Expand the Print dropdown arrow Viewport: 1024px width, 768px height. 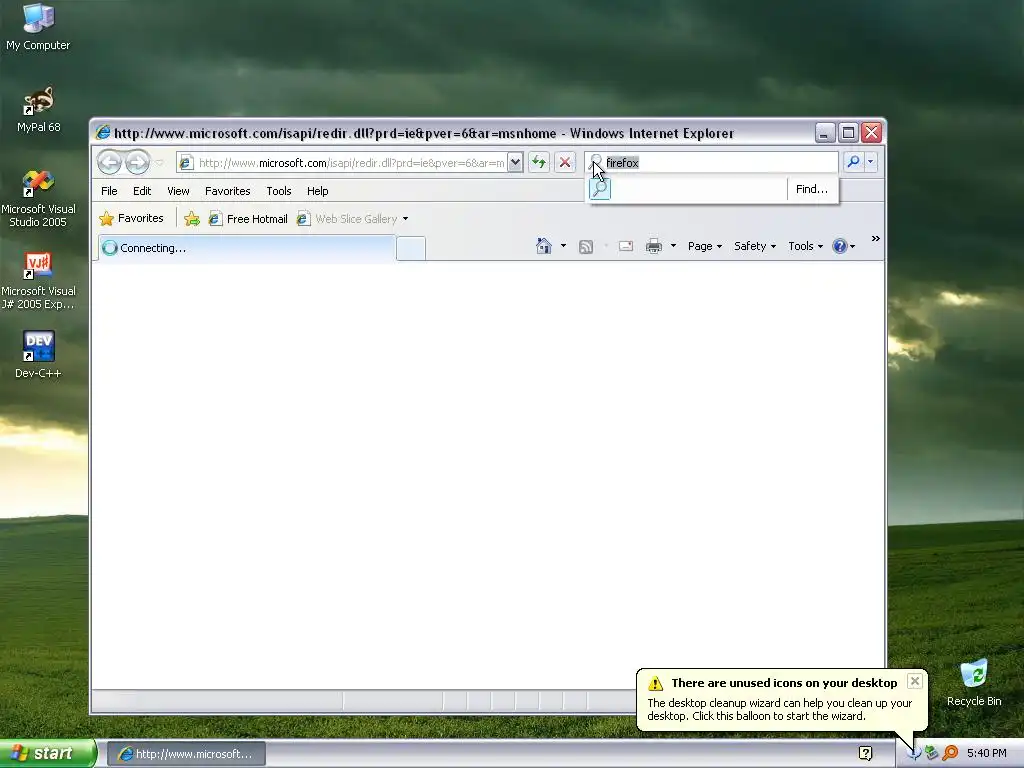point(673,246)
